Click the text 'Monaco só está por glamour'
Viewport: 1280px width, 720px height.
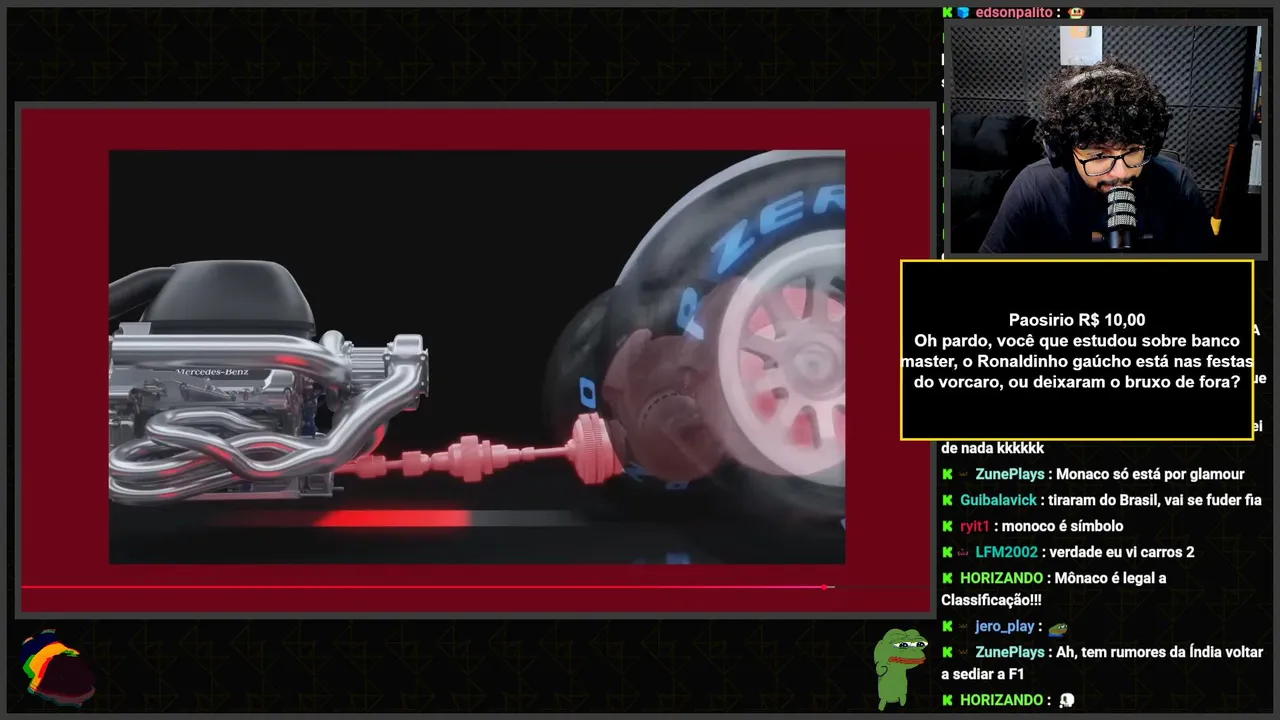click(1150, 474)
